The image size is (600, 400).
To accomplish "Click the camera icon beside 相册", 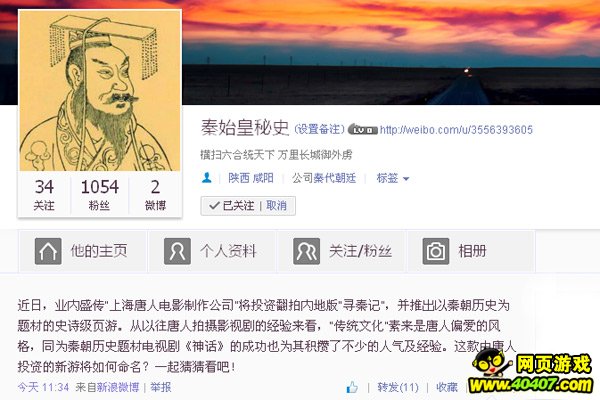I will tap(436, 251).
